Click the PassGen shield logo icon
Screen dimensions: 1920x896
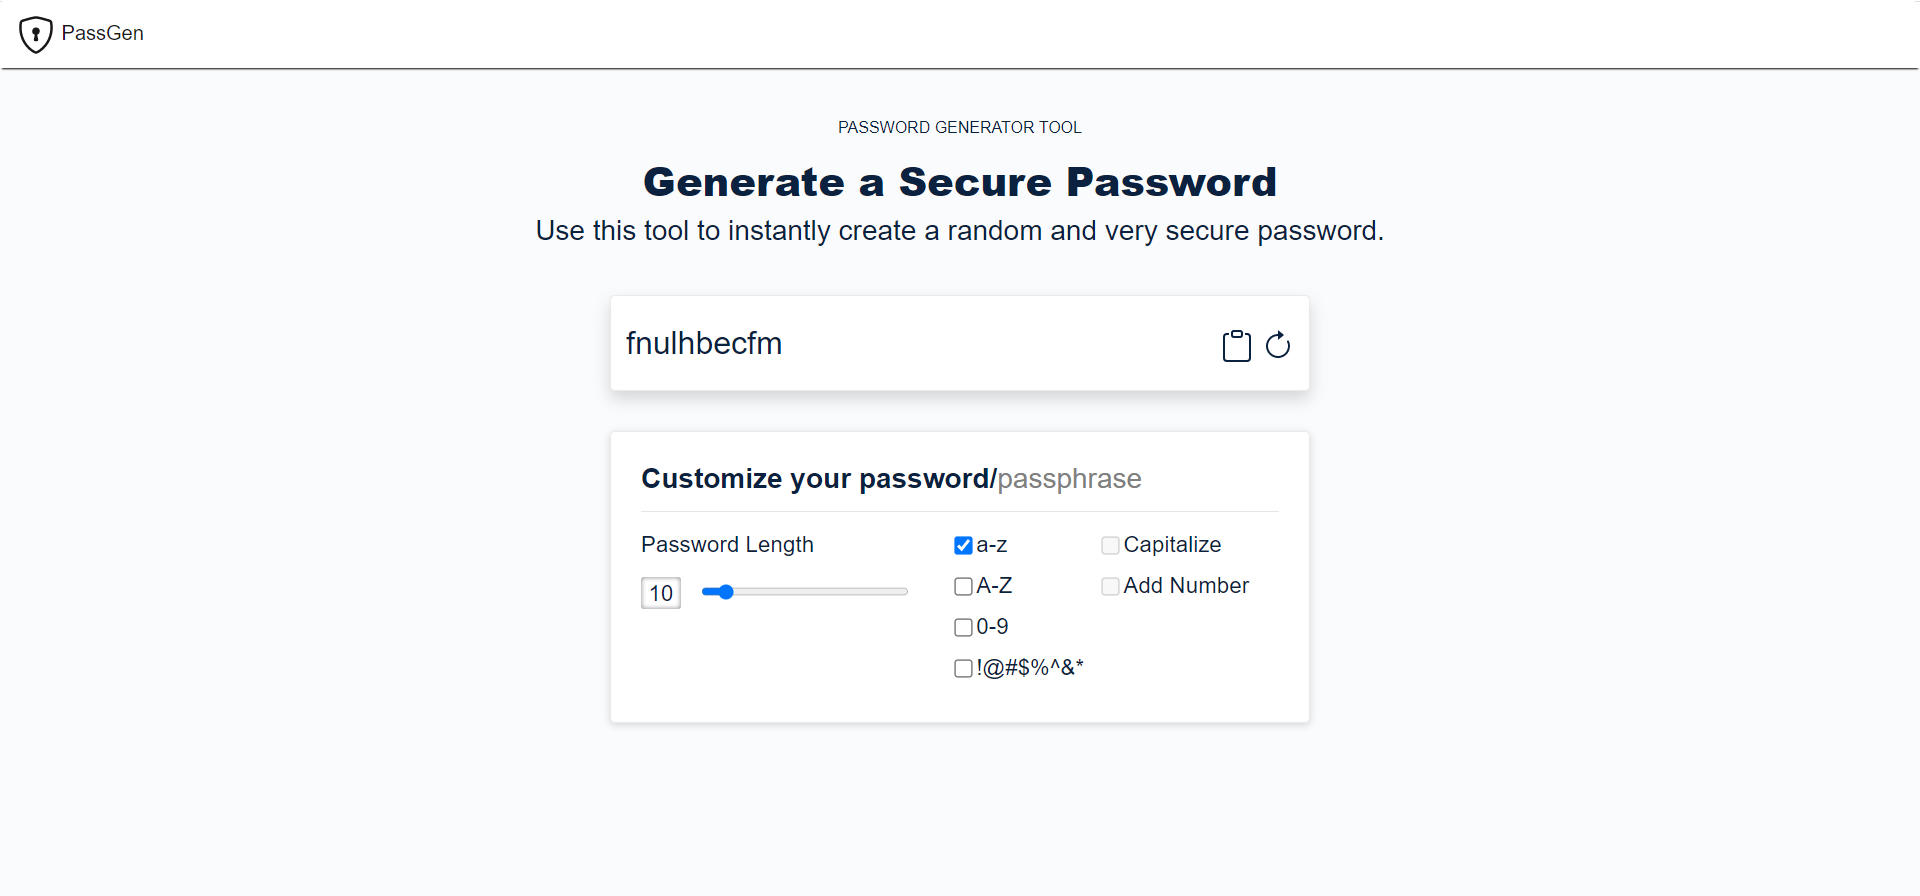pyautogui.click(x=36, y=34)
